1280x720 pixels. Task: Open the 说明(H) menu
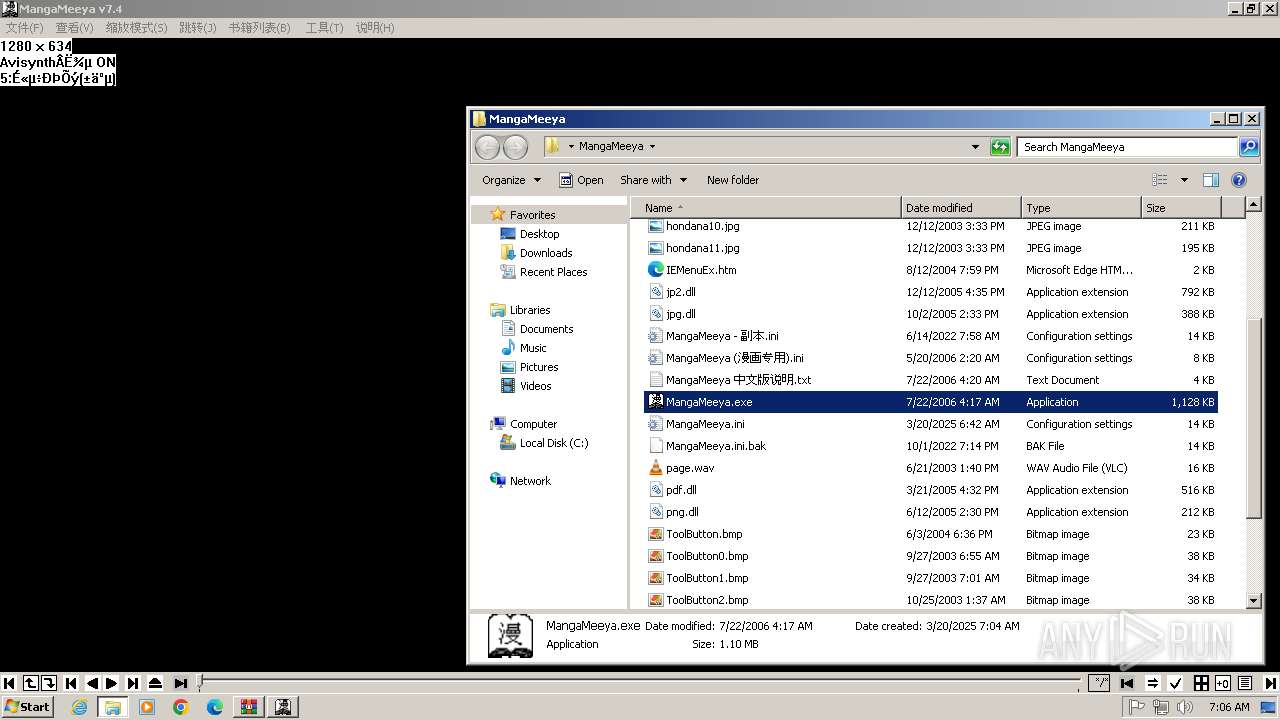tap(375, 28)
